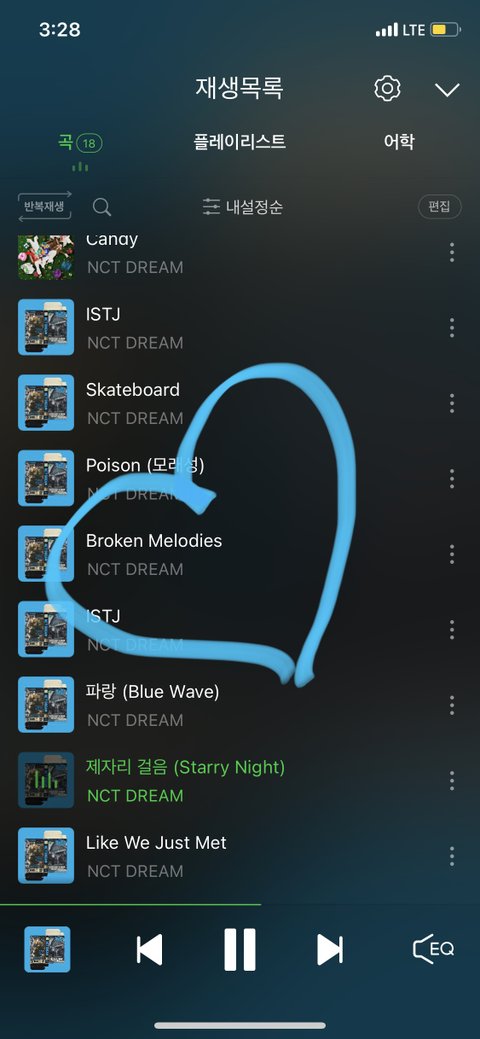This screenshot has height=1039, width=480.
Task: Skip to the next track
Action: [x=330, y=950]
